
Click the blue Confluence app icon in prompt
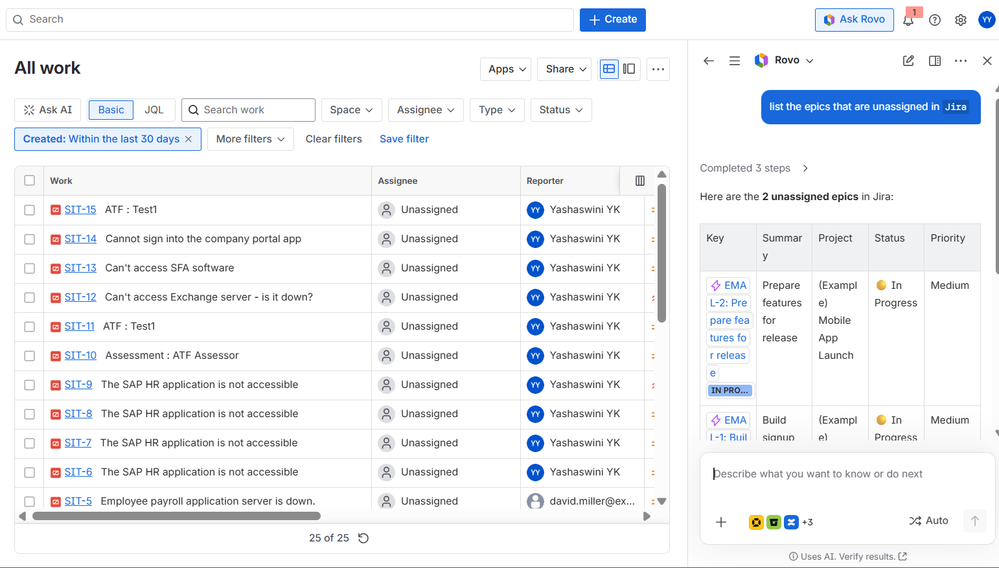pos(791,522)
